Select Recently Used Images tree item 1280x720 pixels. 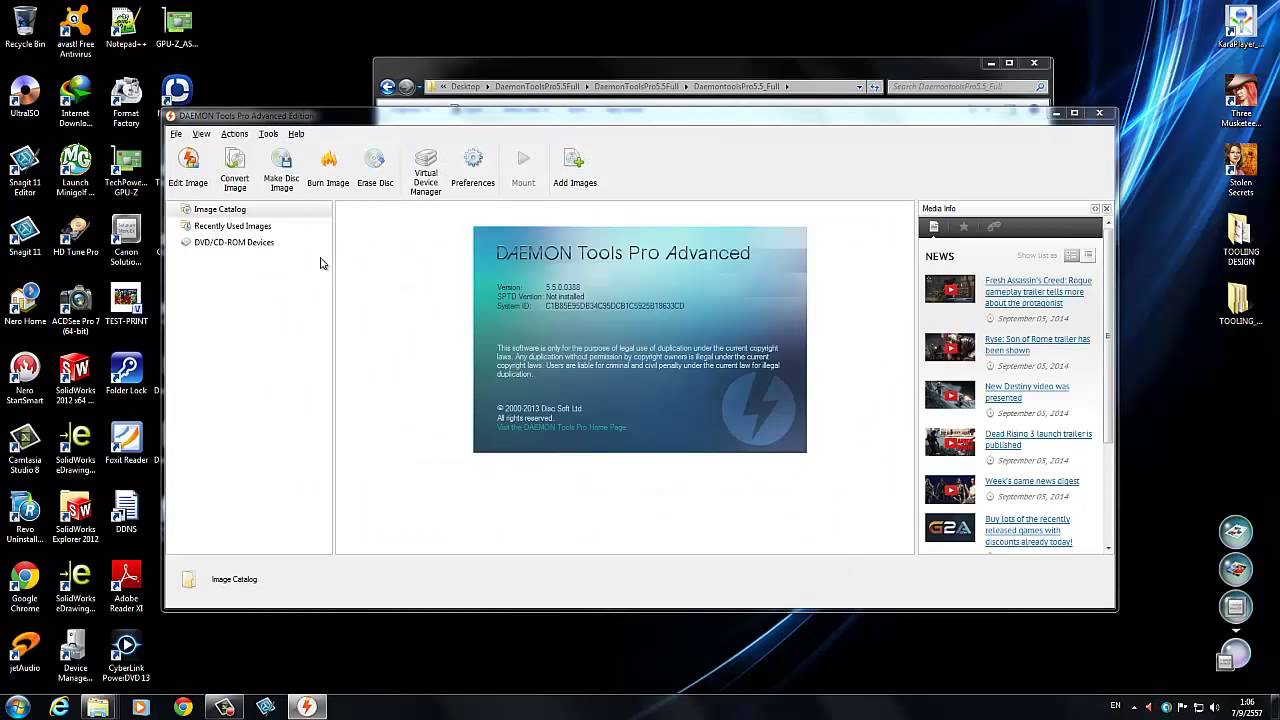[x=232, y=226]
